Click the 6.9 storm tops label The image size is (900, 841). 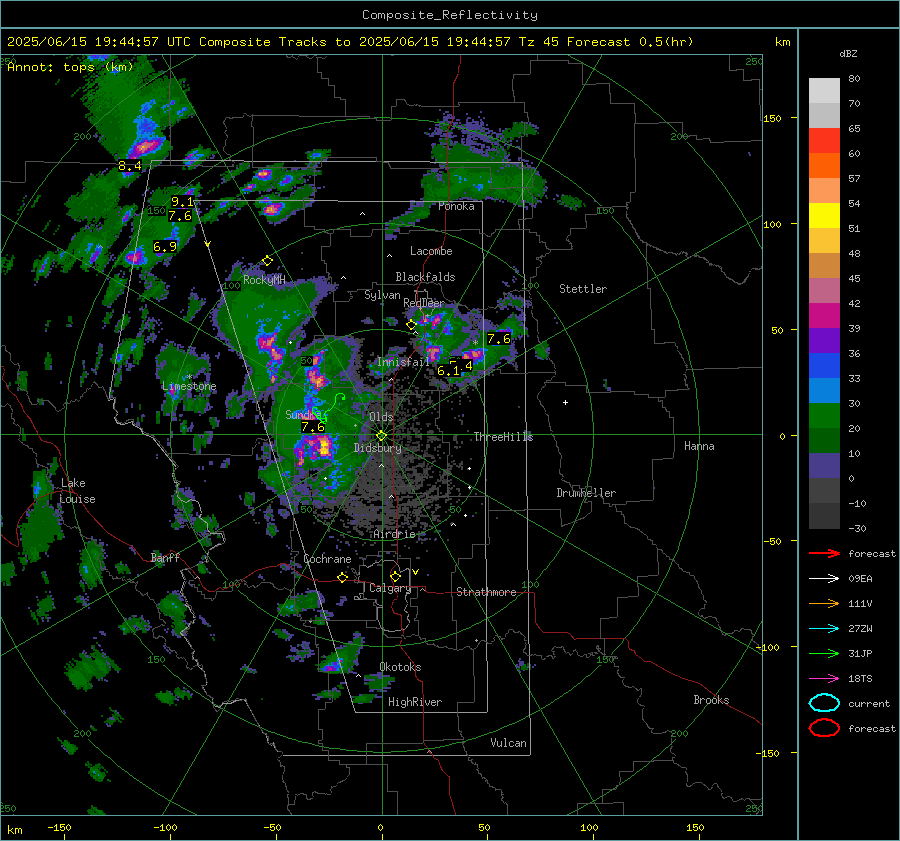[165, 247]
